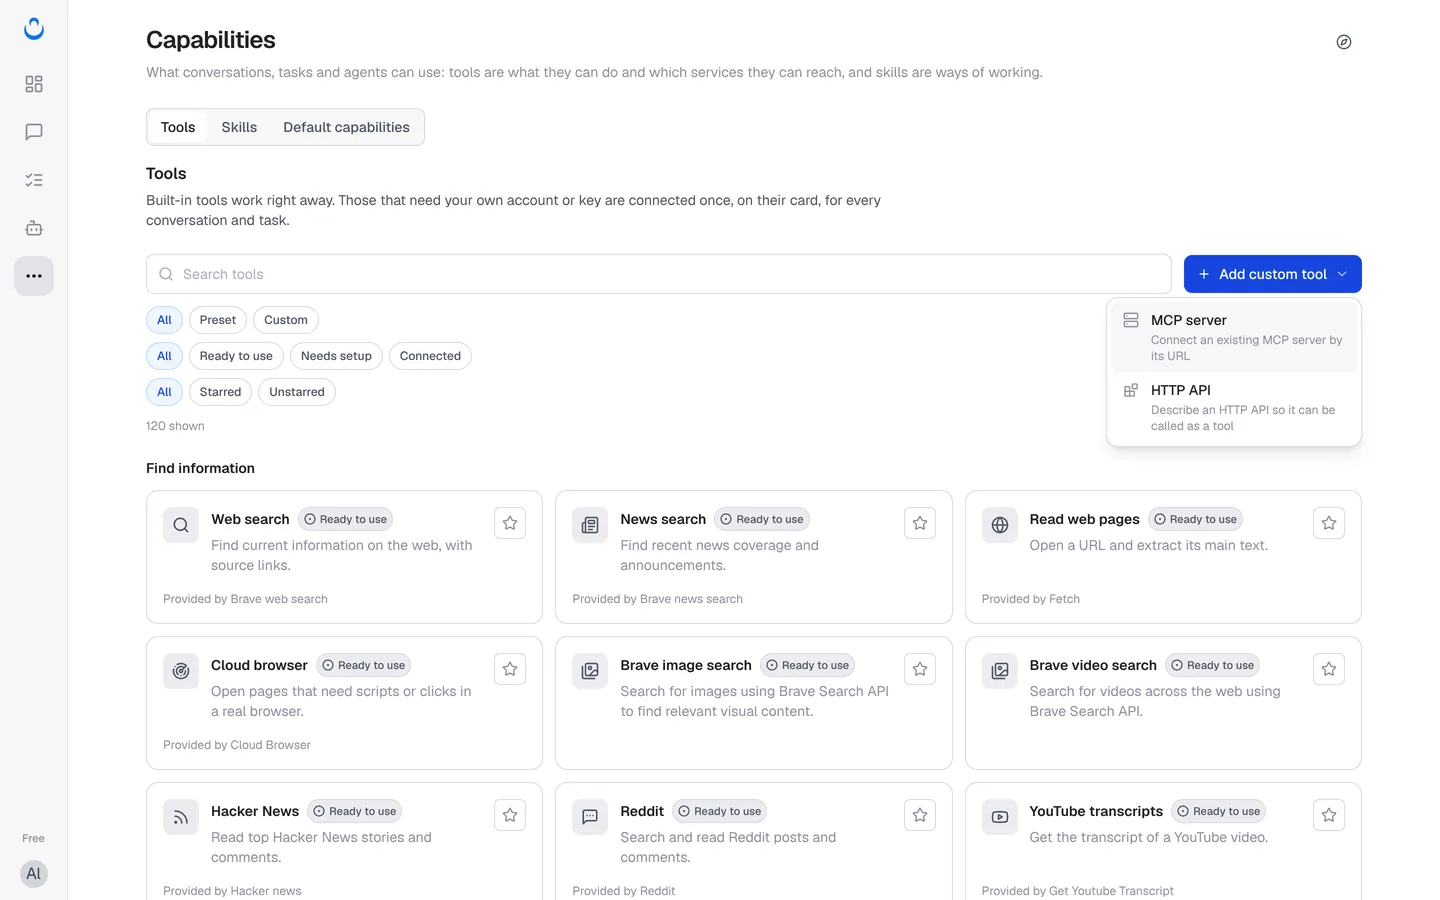The height and width of the screenshot is (900, 1440).
Task: Star the Hacker News tool
Action: [x=510, y=815]
